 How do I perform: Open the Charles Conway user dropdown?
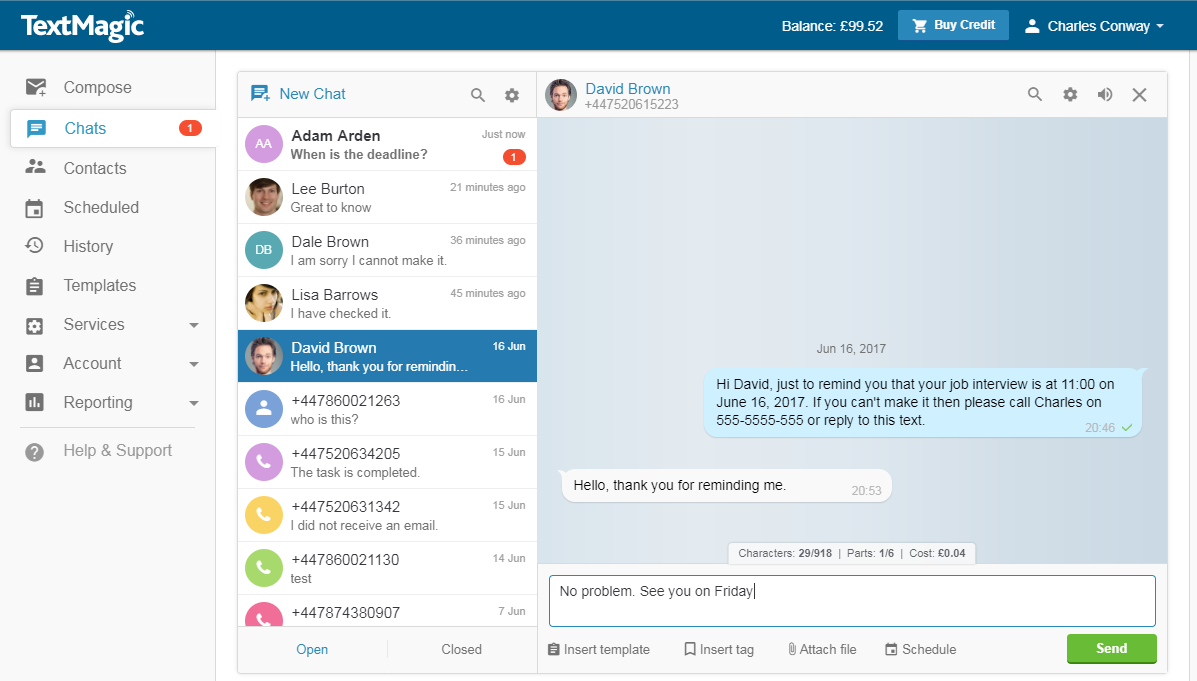[1094, 26]
